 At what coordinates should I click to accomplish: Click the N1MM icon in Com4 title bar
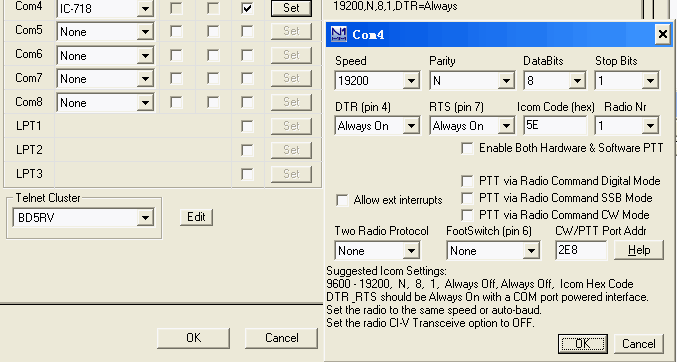pyautogui.click(x=339, y=34)
